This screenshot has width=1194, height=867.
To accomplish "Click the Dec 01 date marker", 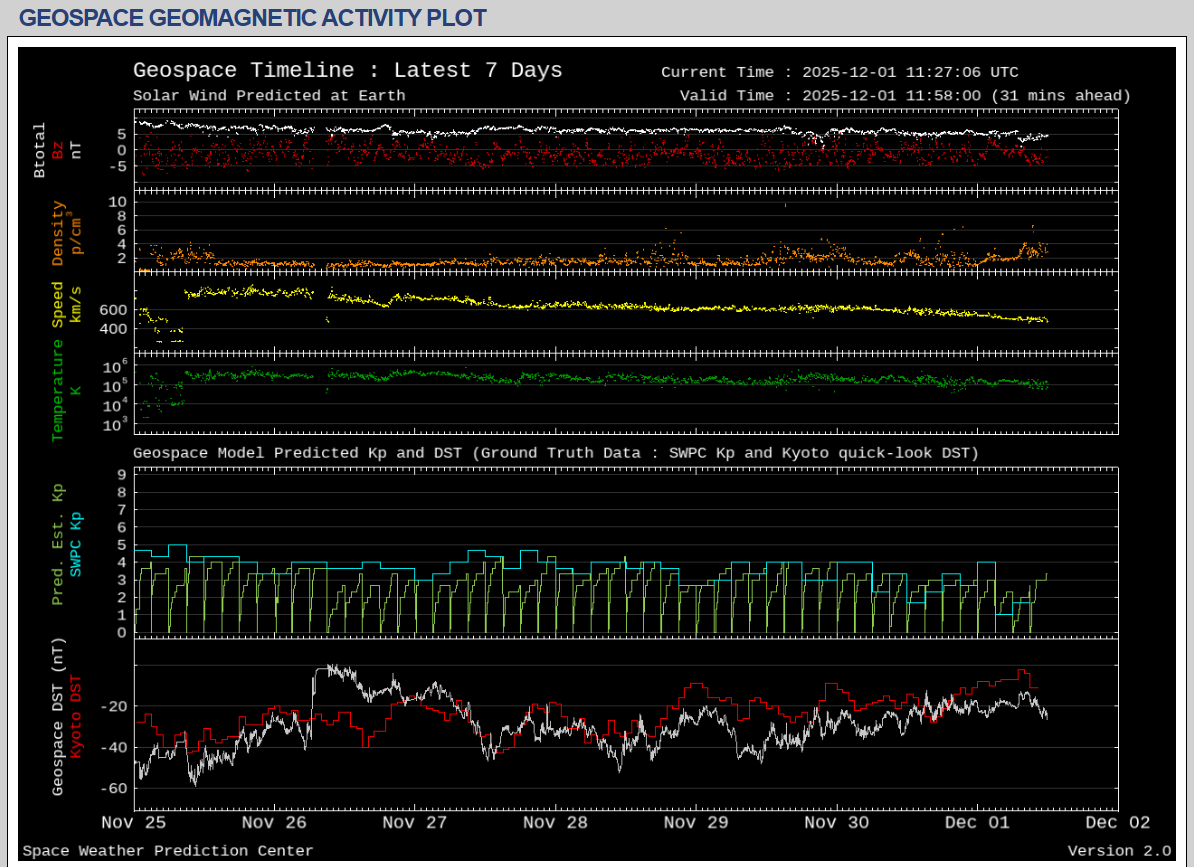I will (x=977, y=823).
